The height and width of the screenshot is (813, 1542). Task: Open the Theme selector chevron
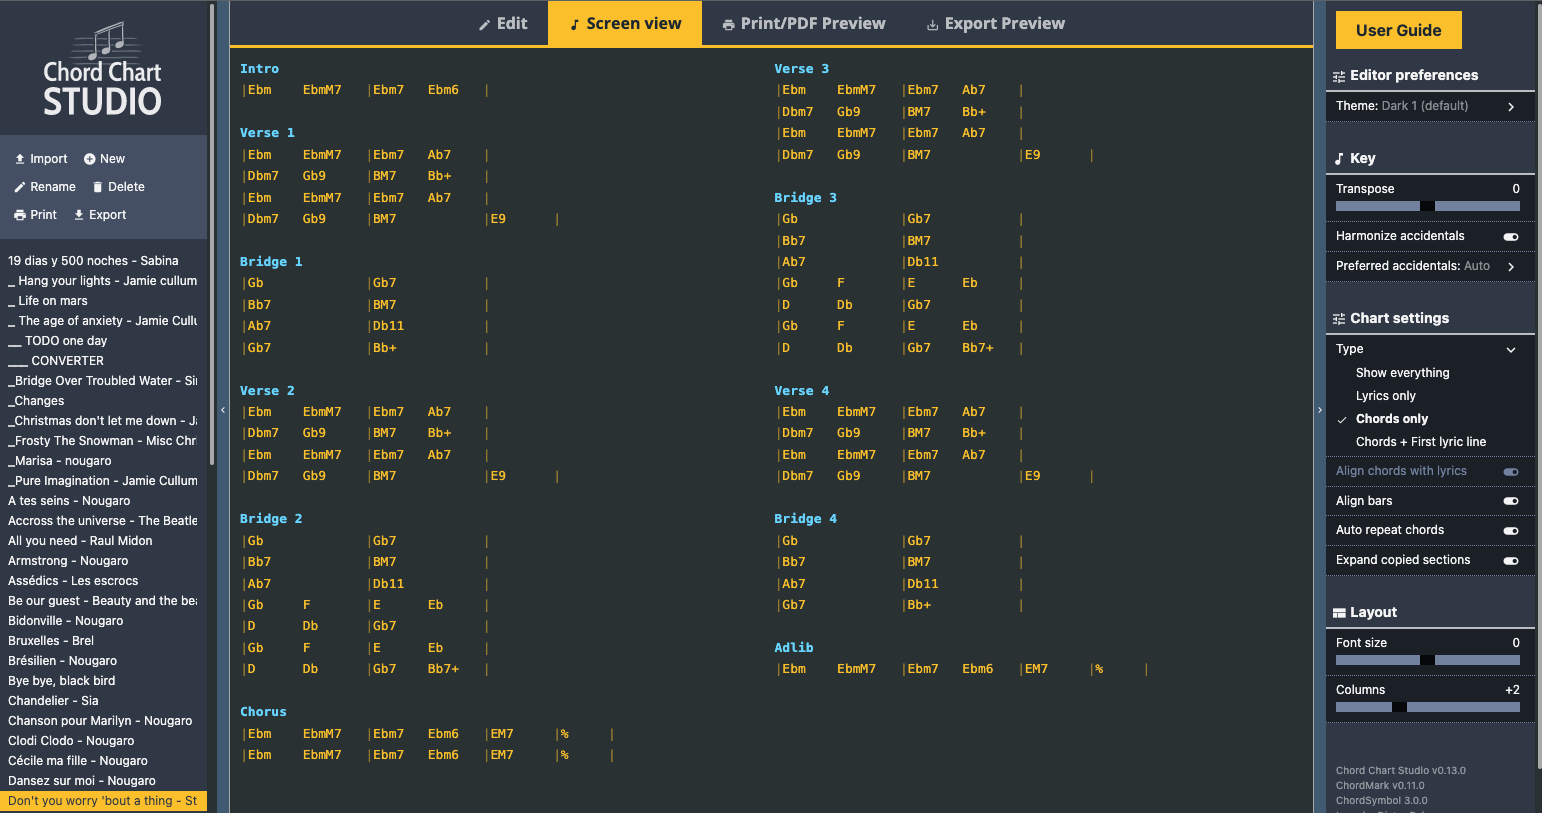pos(1511,107)
